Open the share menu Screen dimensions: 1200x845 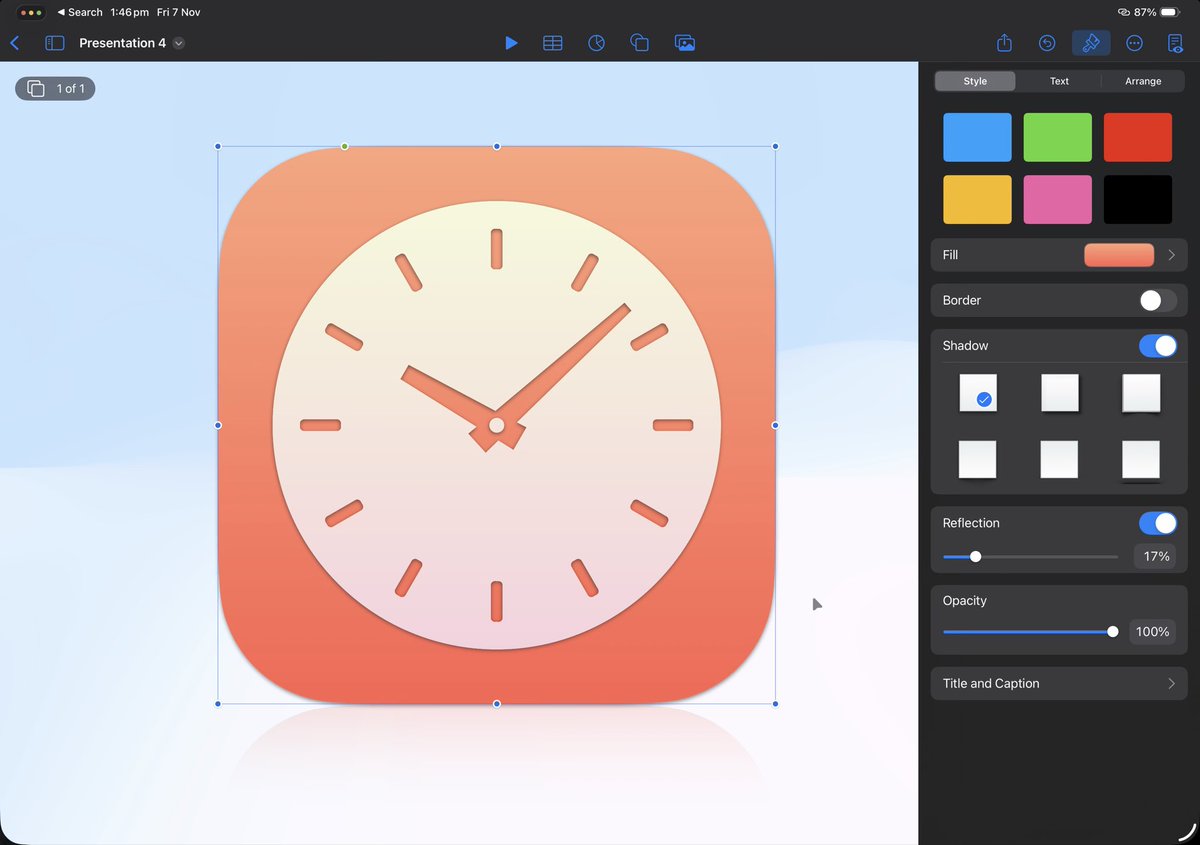1005,43
